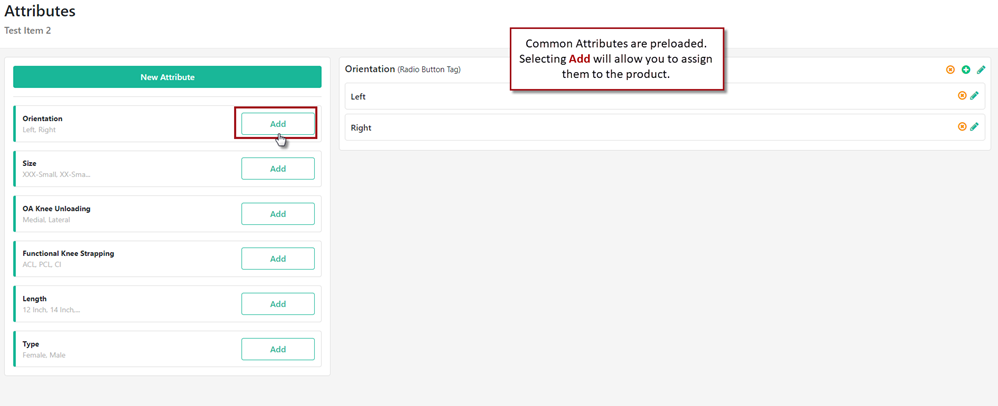This screenshot has width=998, height=406.
Task: Delete the Left option using orange X
Action: [962, 96]
